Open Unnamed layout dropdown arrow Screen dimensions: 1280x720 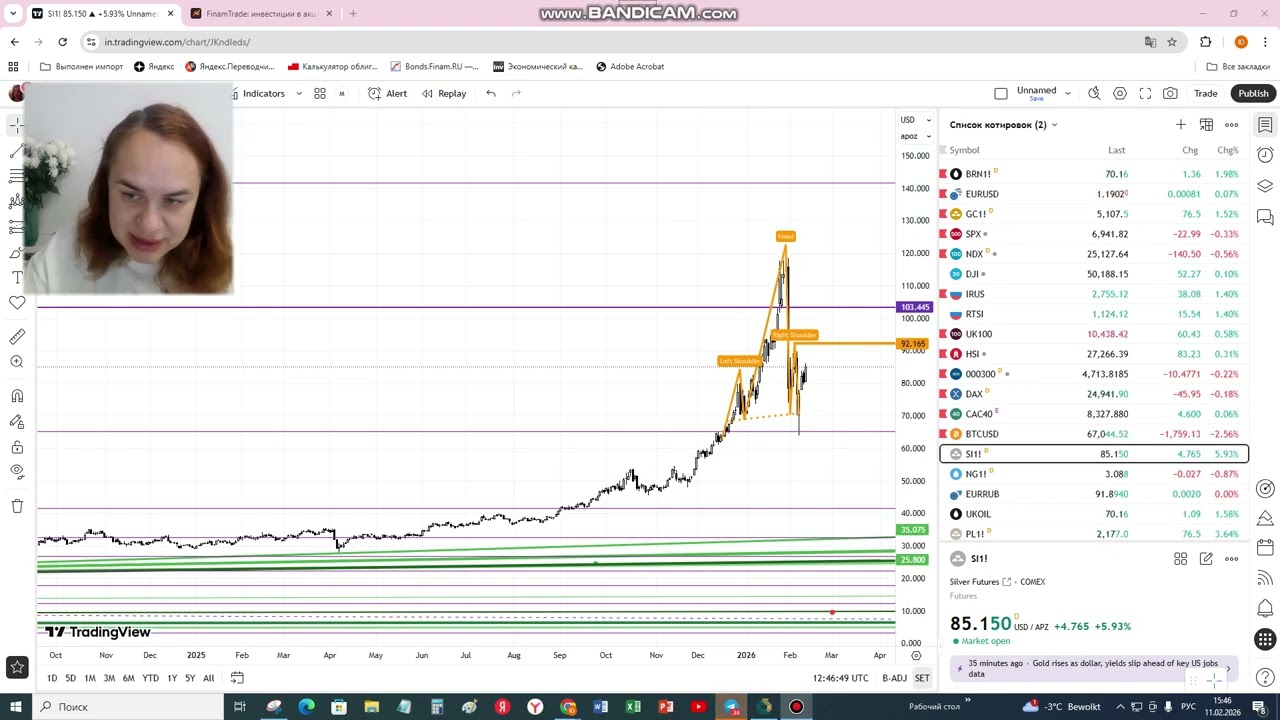(x=1068, y=93)
